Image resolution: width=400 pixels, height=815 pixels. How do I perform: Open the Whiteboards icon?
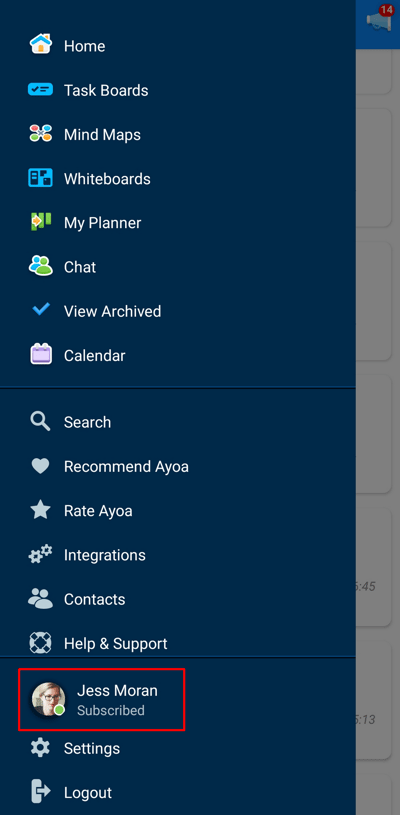pos(41,178)
